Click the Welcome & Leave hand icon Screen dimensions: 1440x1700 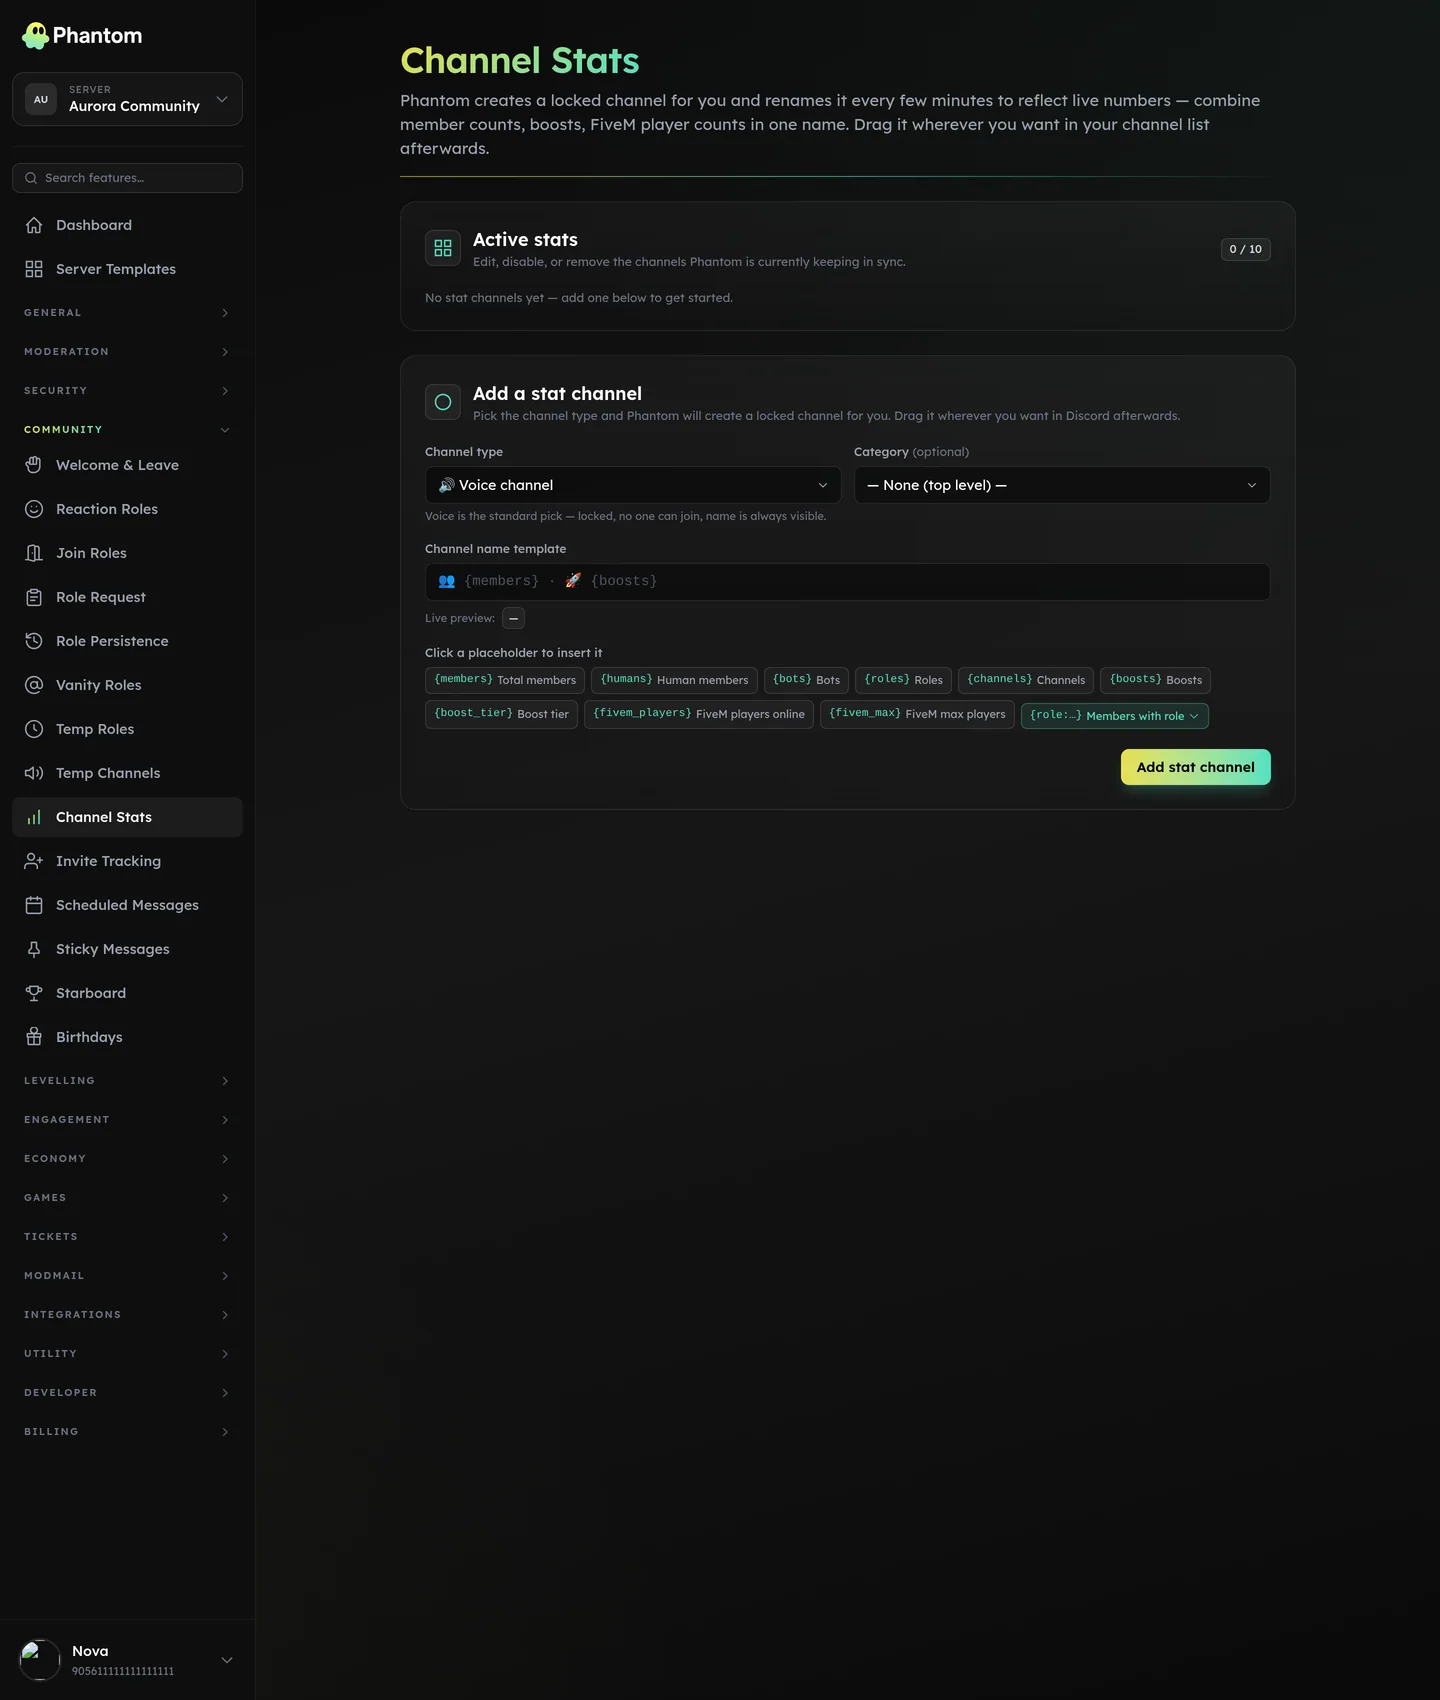click(34, 465)
